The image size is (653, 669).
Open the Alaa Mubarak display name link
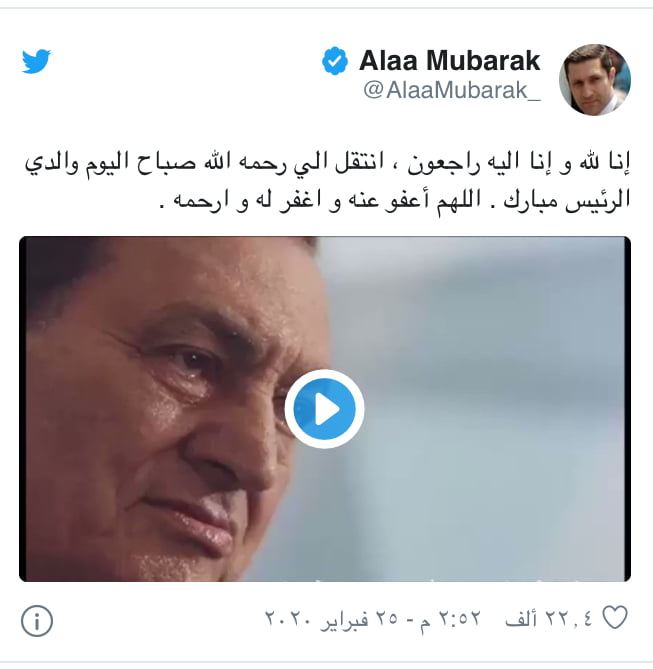tap(450, 60)
